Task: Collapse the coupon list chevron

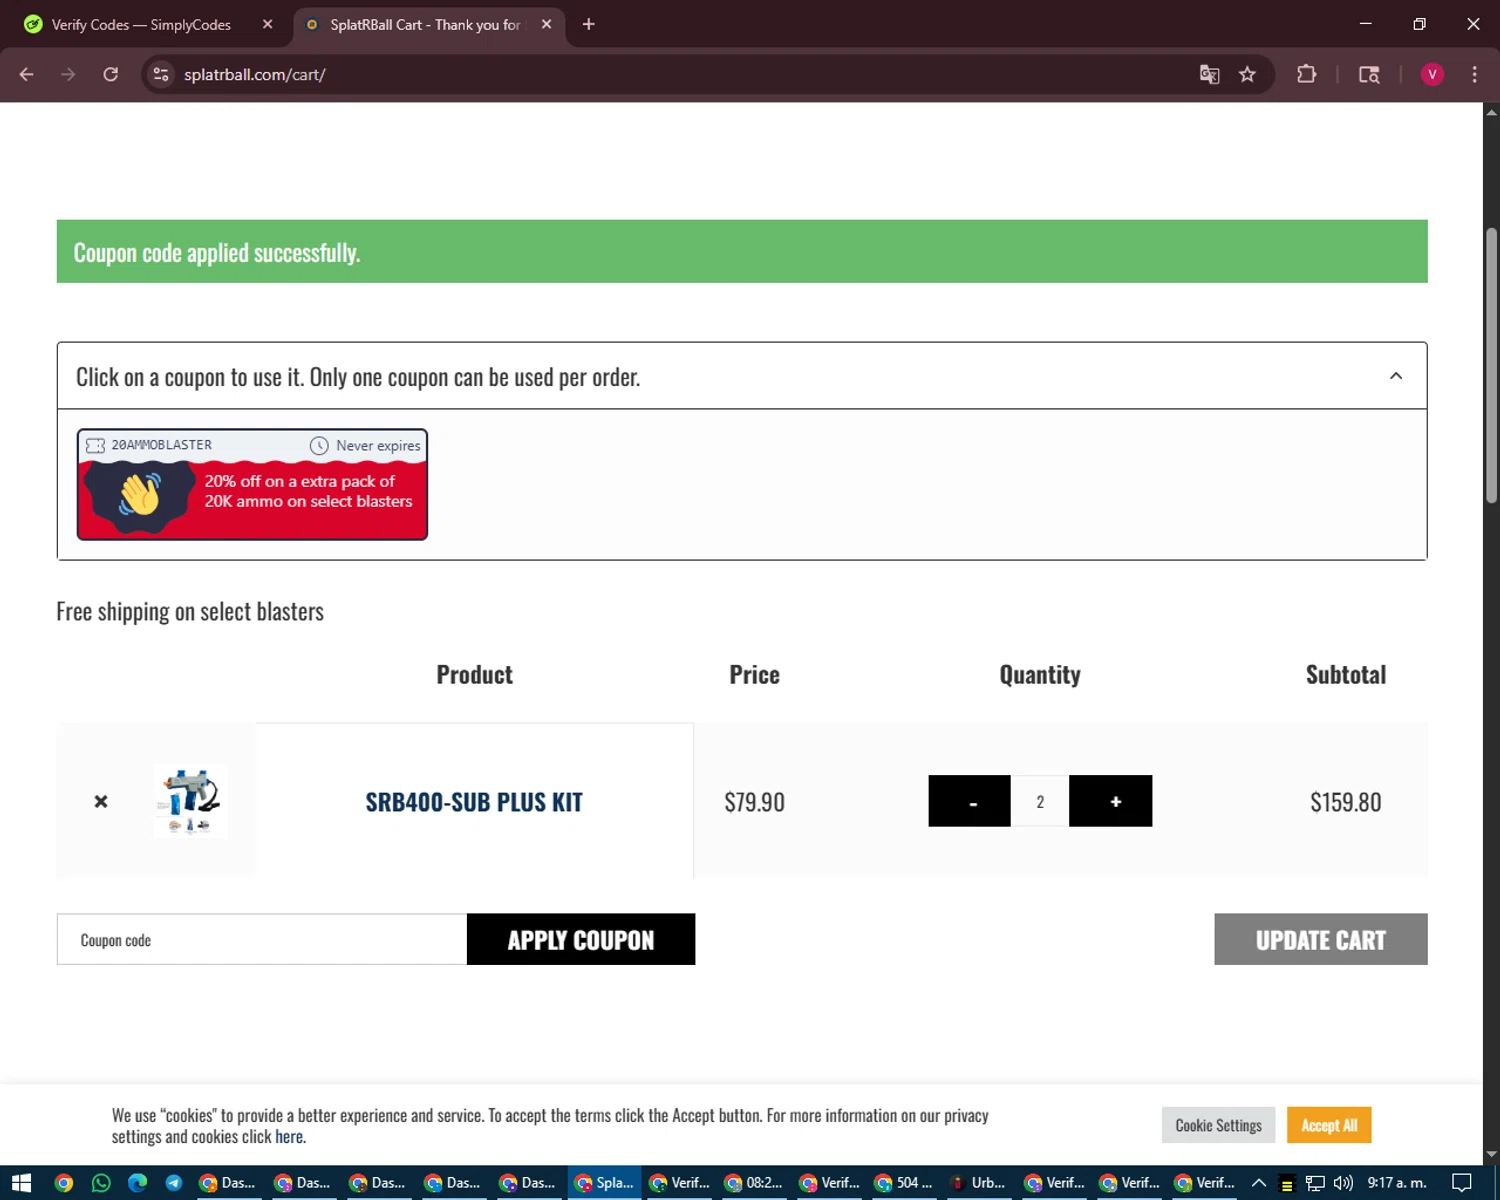Action: tap(1396, 376)
